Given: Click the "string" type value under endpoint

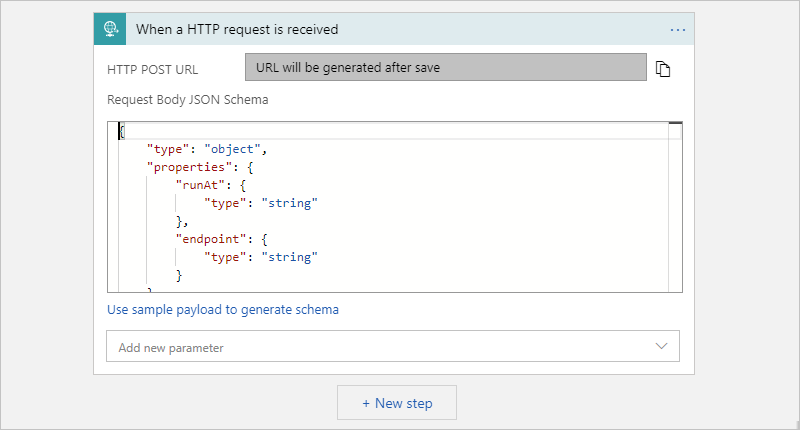Looking at the screenshot, I should (x=288, y=257).
